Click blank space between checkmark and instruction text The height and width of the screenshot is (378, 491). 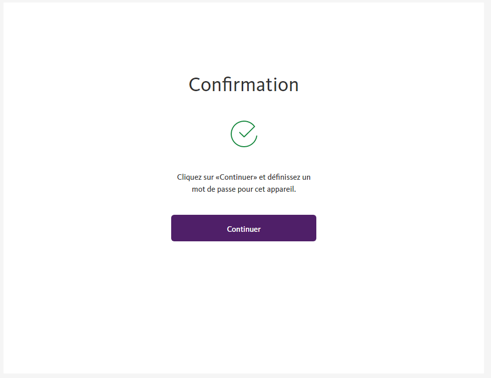click(244, 160)
